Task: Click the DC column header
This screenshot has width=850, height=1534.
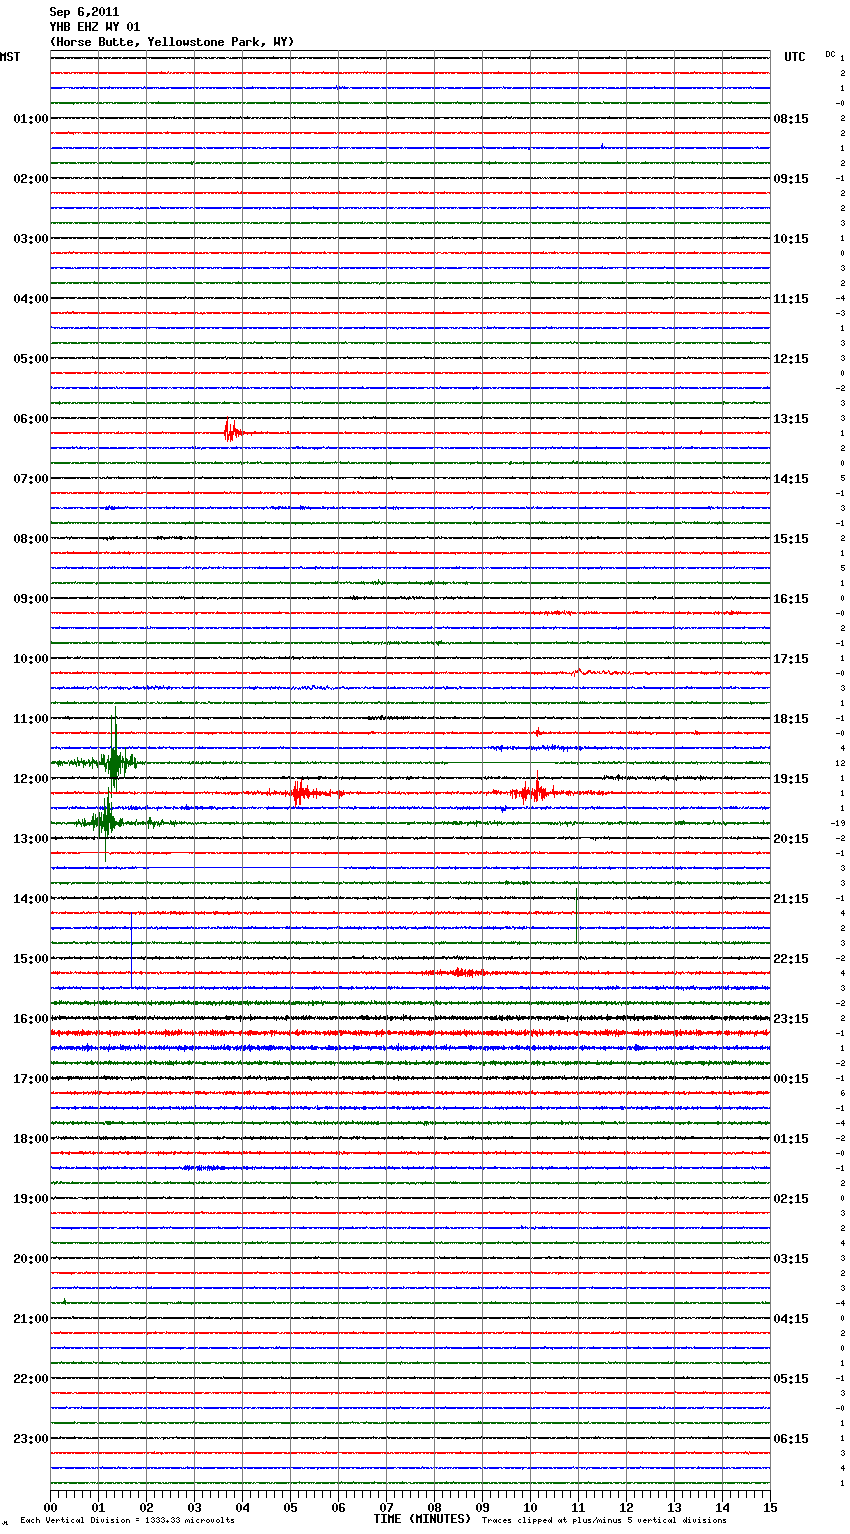Action: tap(830, 54)
